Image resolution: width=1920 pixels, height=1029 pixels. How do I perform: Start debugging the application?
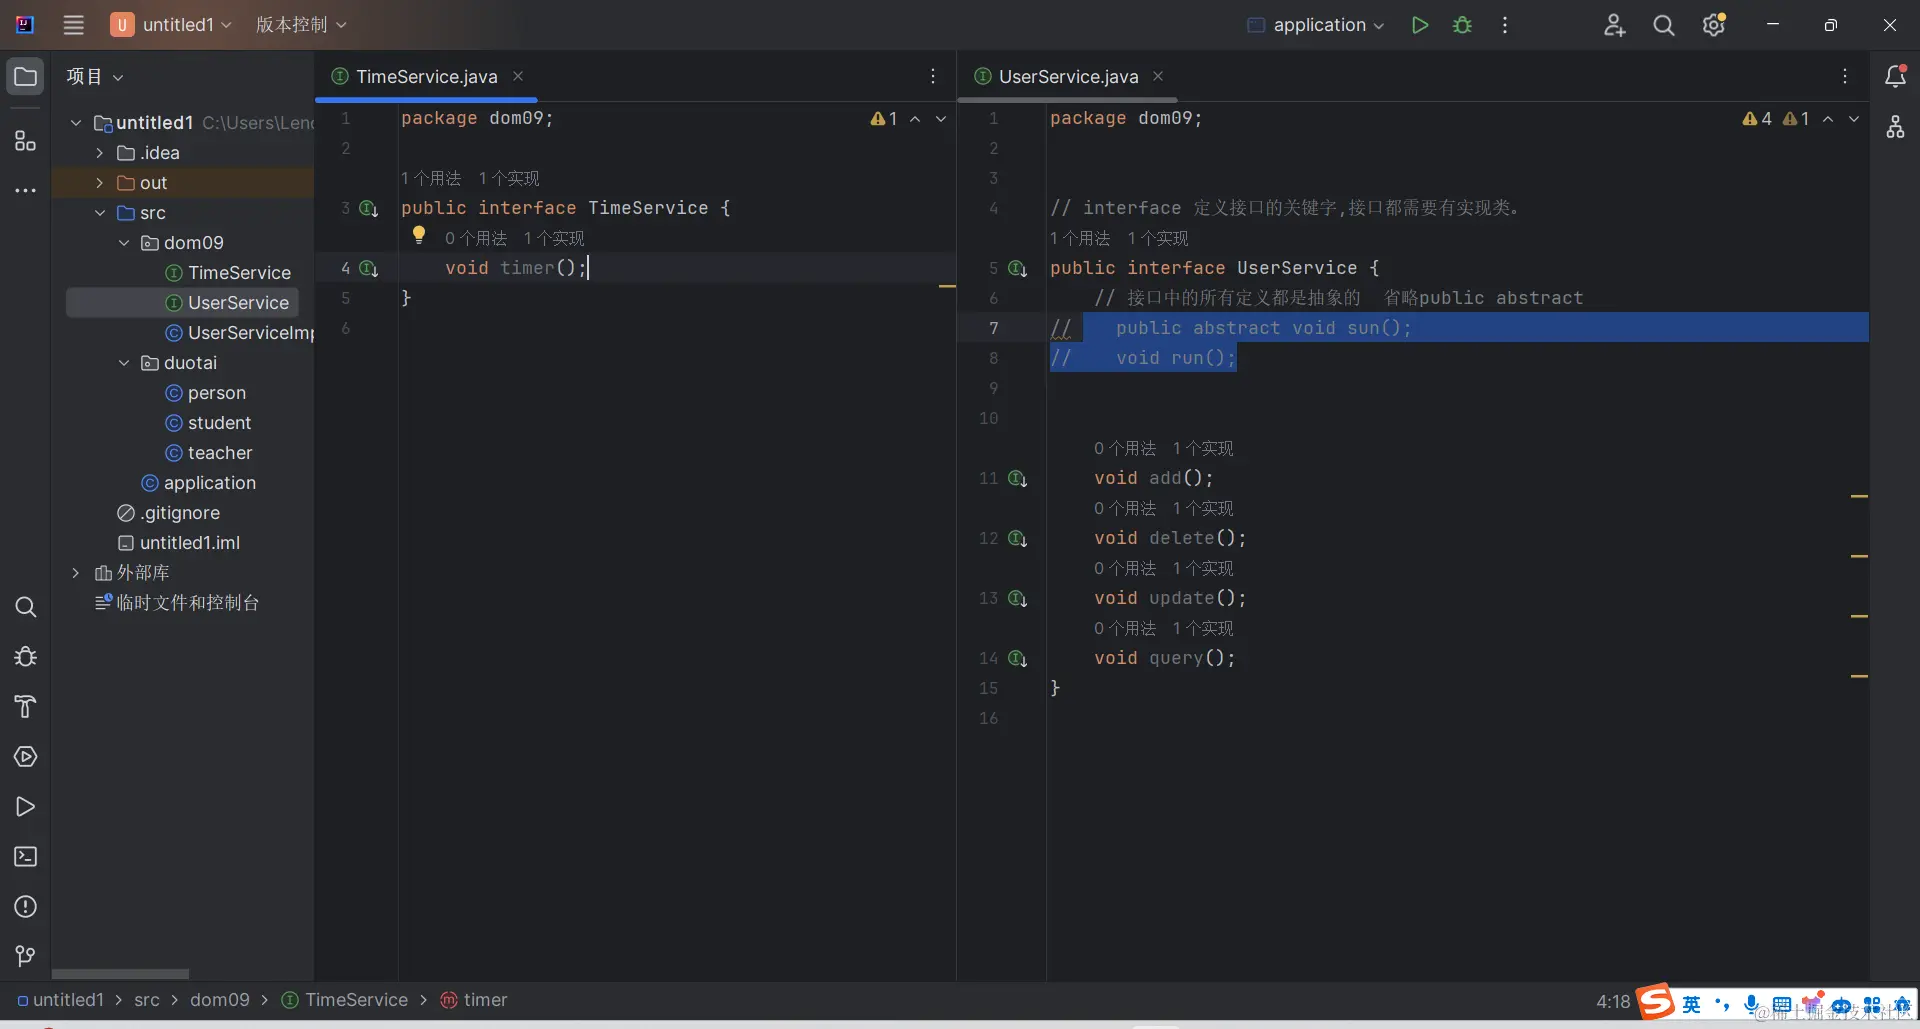click(x=1462, y=25)
